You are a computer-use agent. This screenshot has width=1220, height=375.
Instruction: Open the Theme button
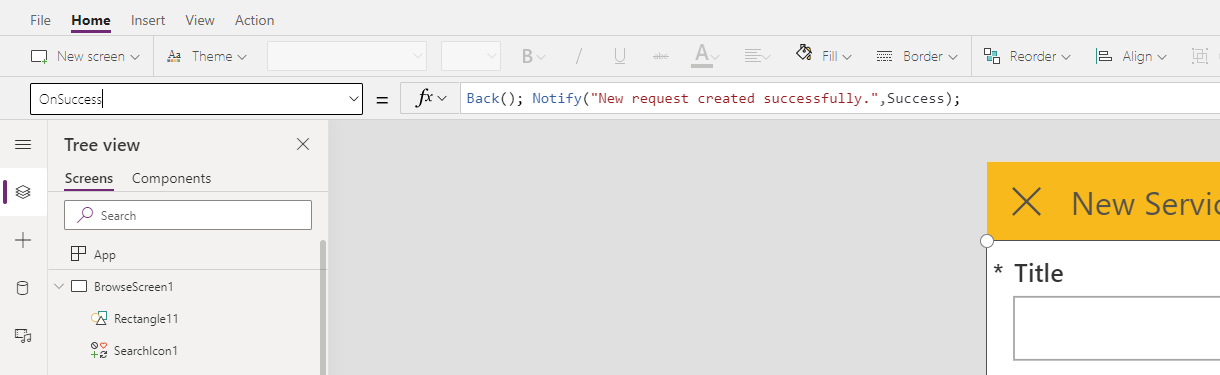tap(207, 56)
